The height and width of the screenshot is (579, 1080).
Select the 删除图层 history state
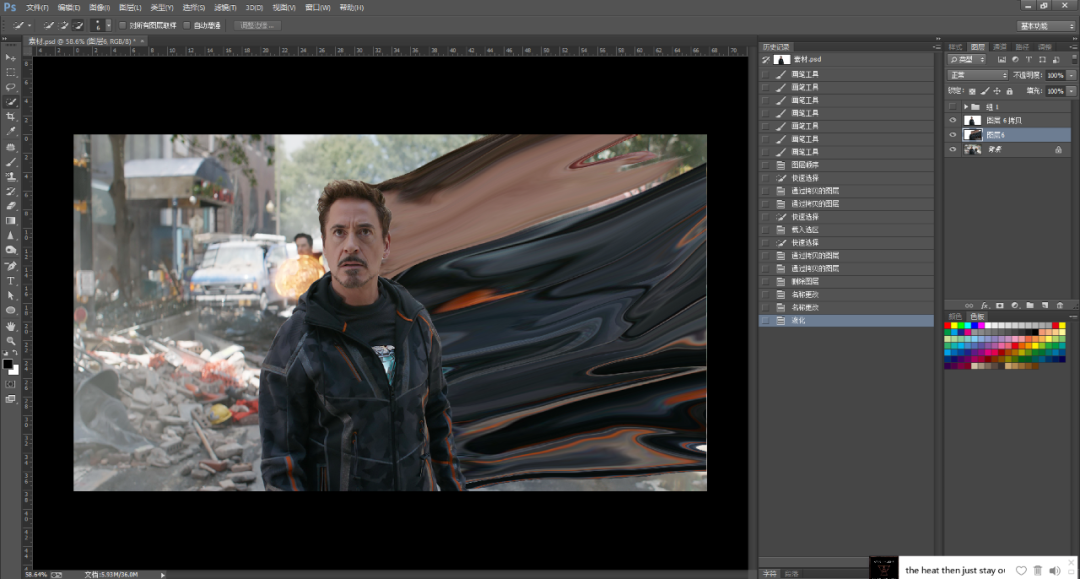click(x=847, y=282)
